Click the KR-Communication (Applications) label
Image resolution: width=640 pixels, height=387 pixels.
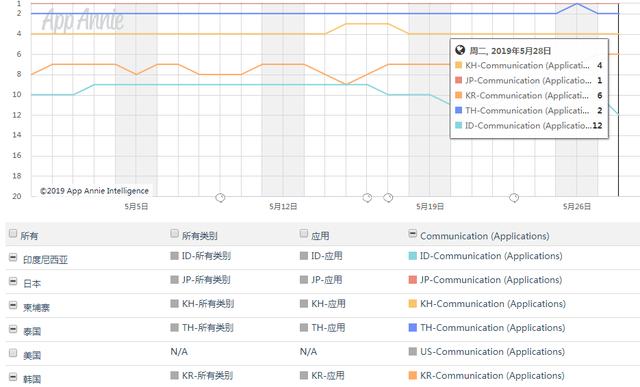click(x=492, y=376)
